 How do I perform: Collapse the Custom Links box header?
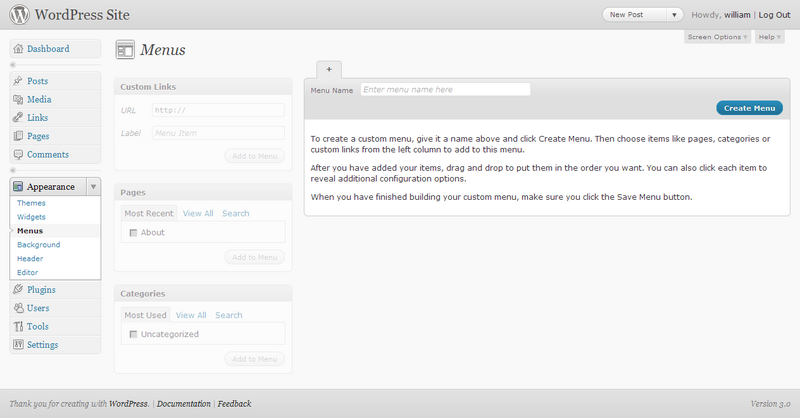pyautogui.click(x=203, y=87)
